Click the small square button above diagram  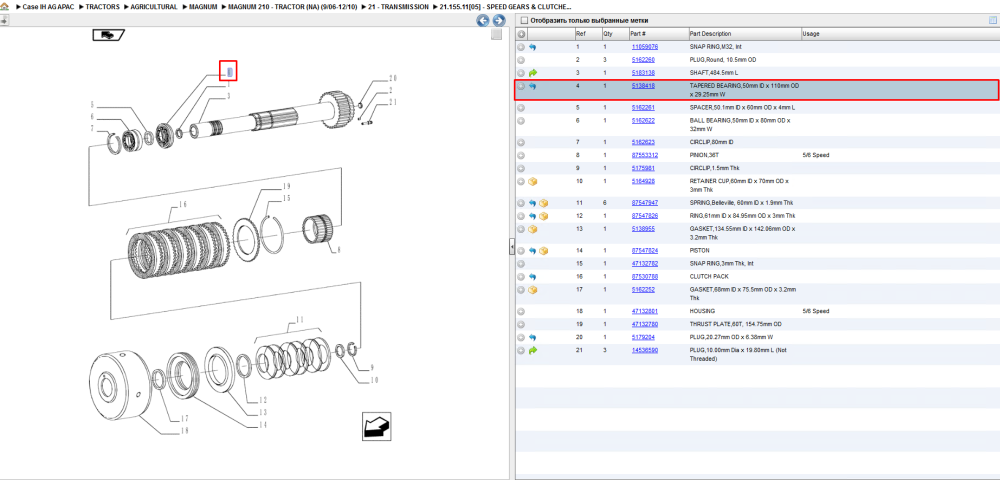click(496, 34)
